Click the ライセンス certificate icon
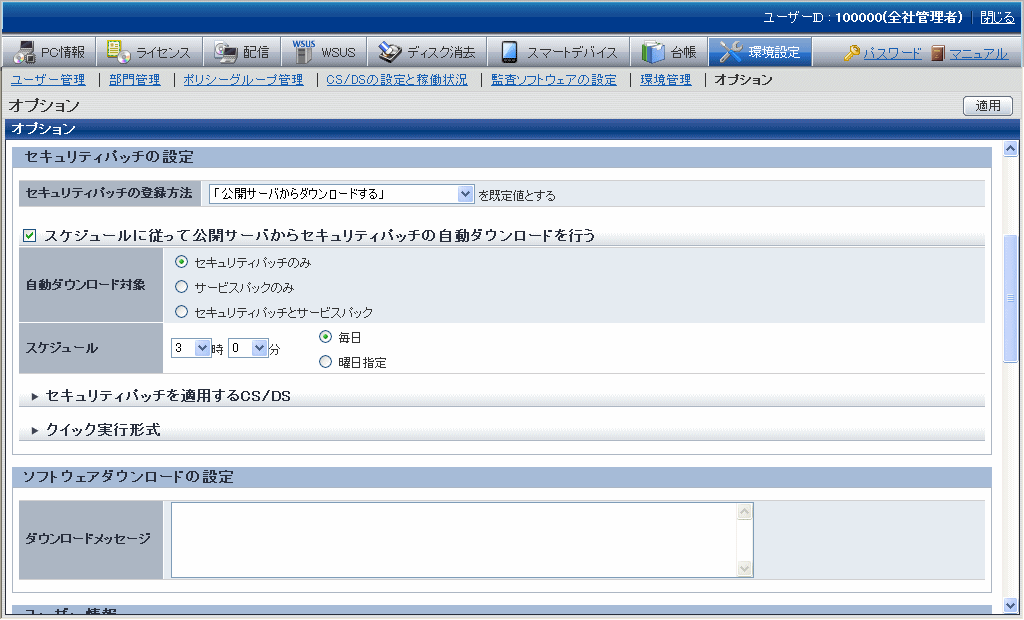The width and height of the screenshot is (1024, 620). tap(118, 52)
